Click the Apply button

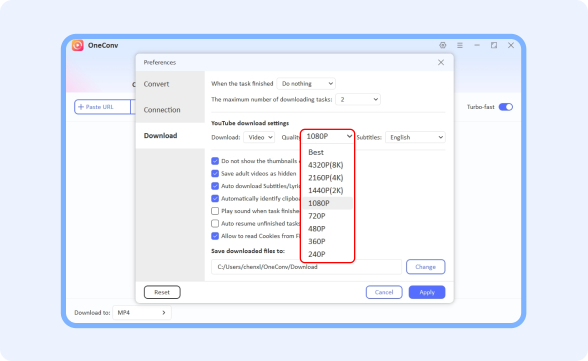pos(427,292)
